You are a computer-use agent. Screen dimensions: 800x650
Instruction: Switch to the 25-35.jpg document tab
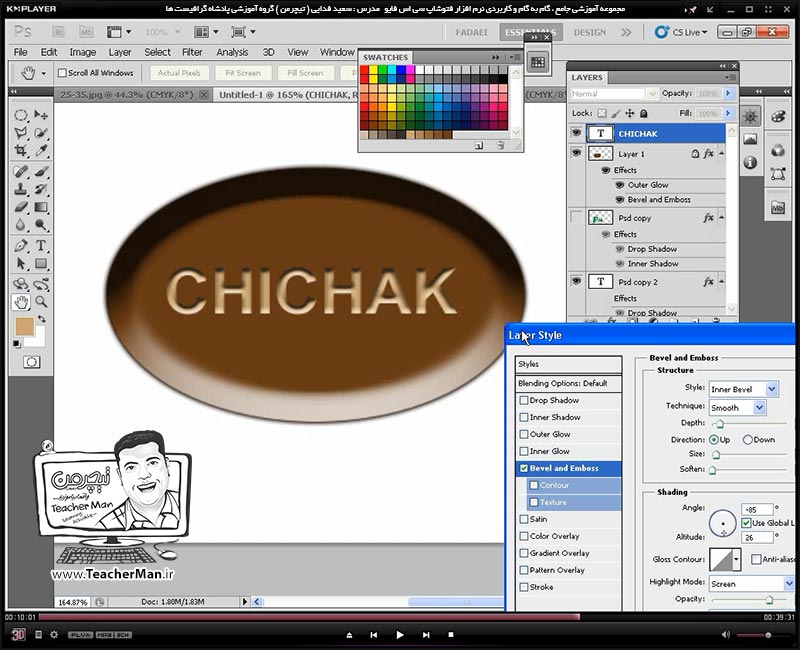pos(127,95)
